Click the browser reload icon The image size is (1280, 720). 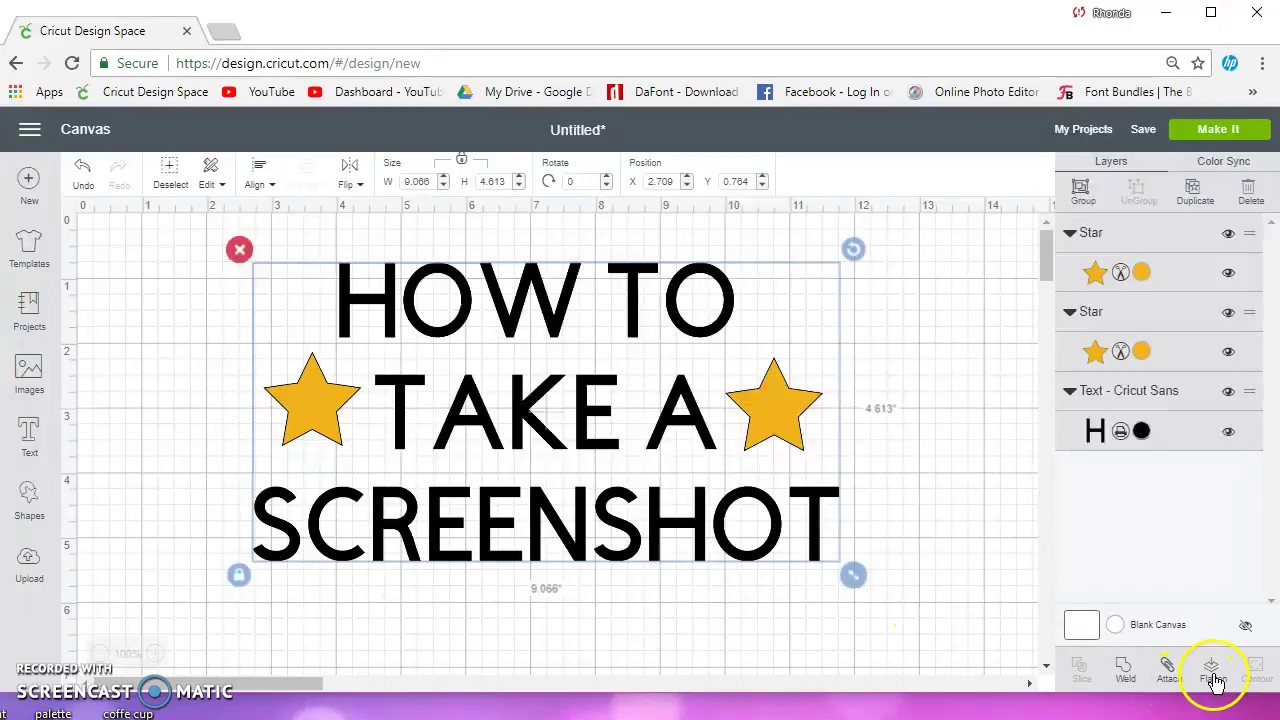72,63
